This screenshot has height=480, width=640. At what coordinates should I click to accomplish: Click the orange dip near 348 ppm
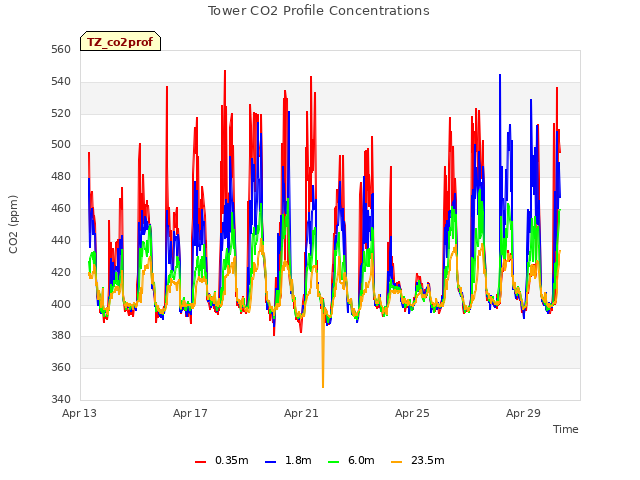323,386
